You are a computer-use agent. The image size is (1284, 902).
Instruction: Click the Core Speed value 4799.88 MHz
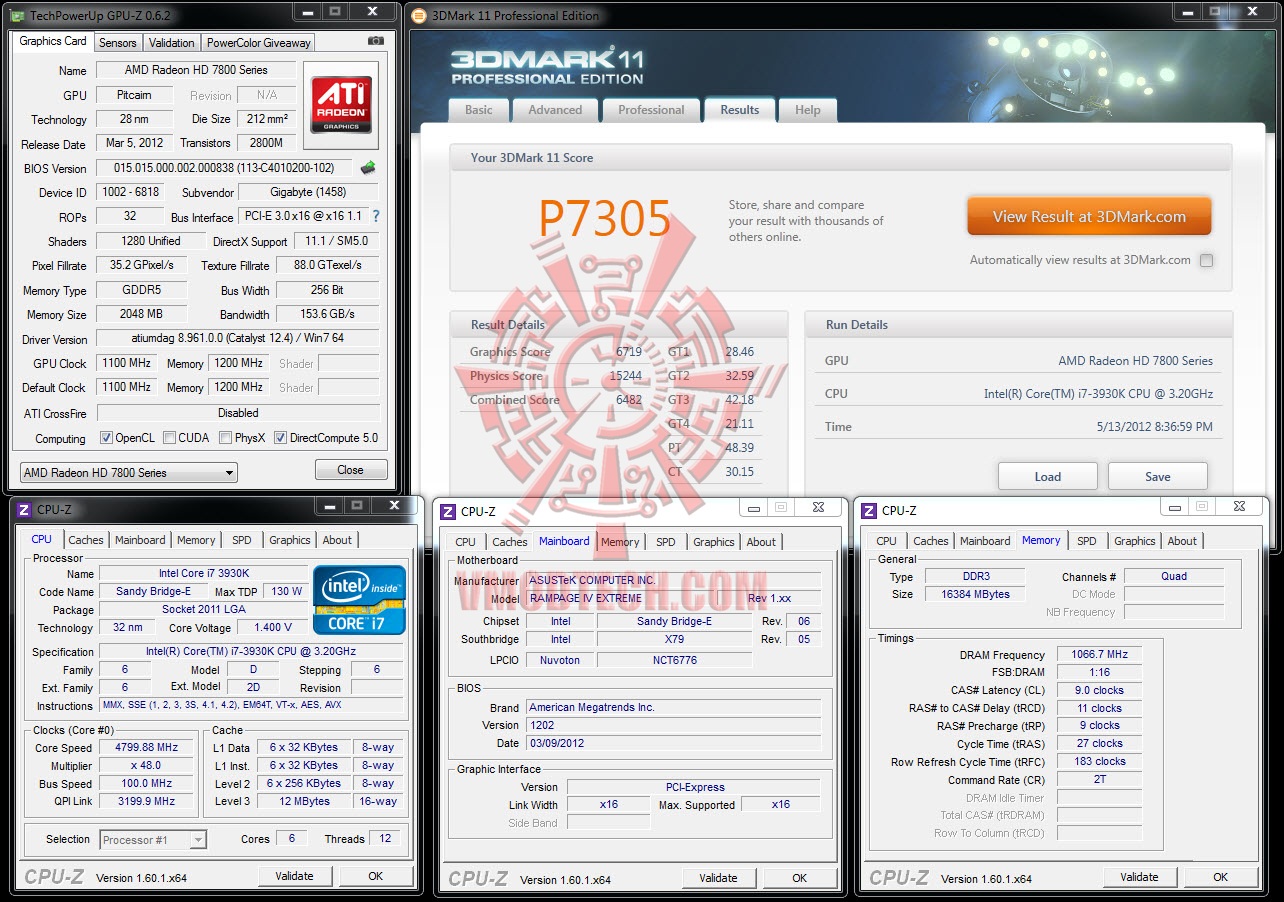coord(148,747)
